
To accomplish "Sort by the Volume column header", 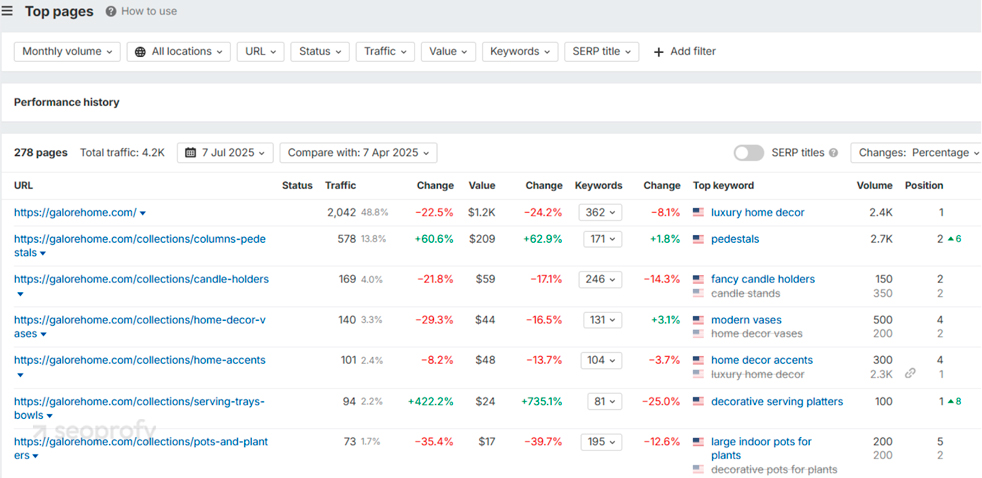I will point(875,185).
